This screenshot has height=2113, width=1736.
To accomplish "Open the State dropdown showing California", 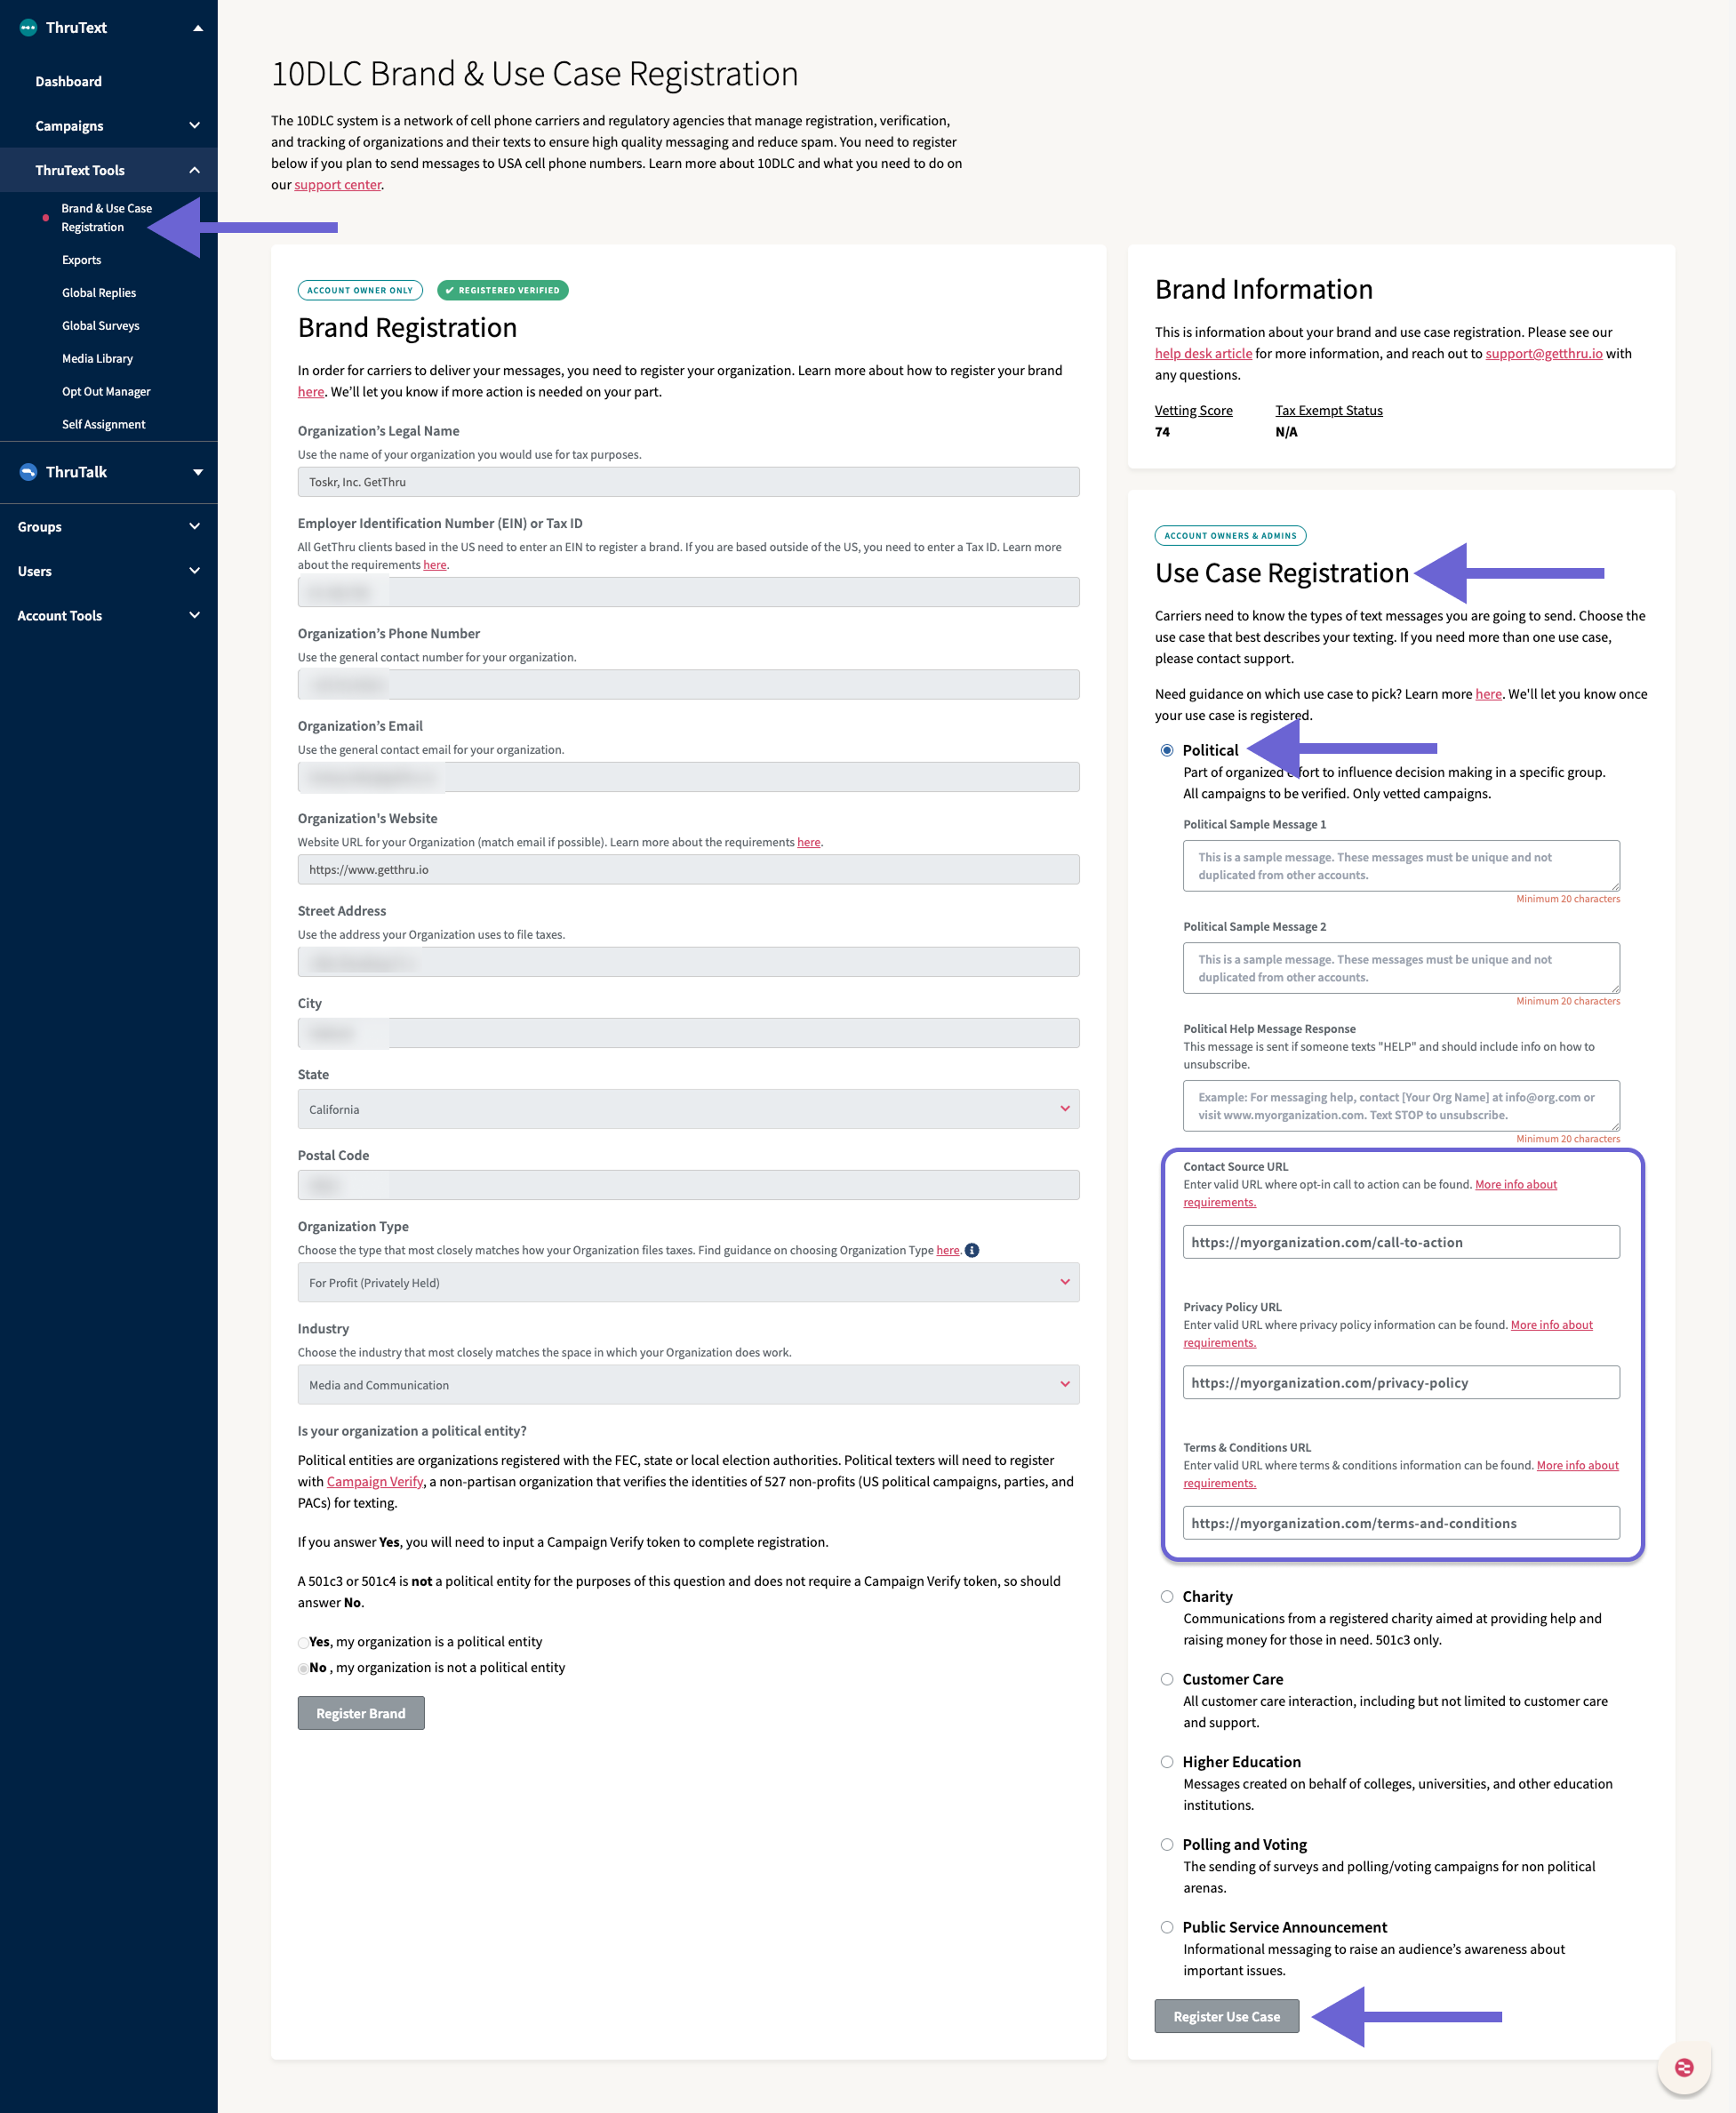I will (x=688, y=1108).
